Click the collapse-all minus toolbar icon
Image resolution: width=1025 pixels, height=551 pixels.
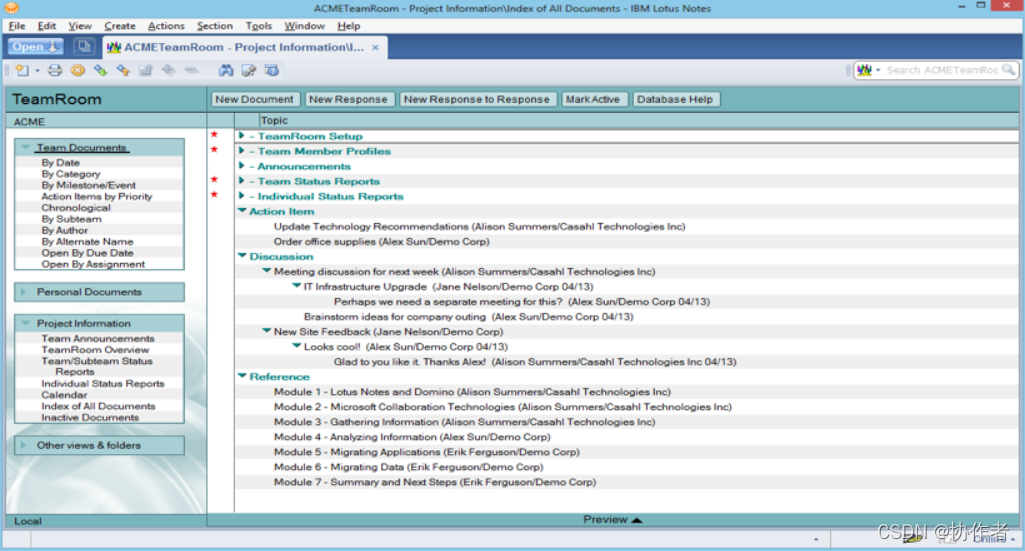pyautogui.click(x=192, y=70)
